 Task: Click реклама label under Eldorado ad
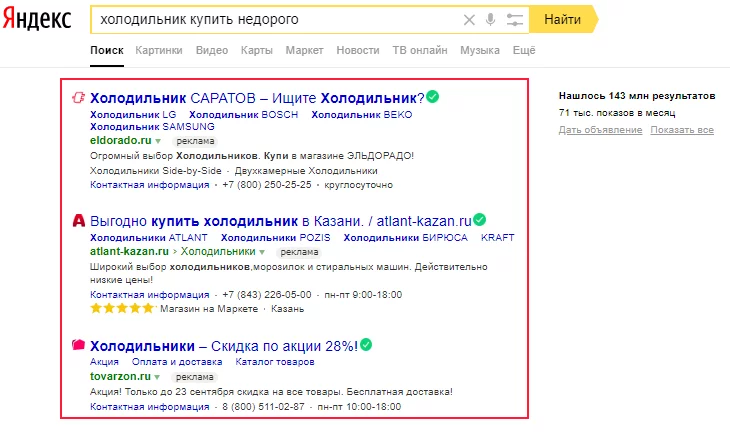coord(195,141)
